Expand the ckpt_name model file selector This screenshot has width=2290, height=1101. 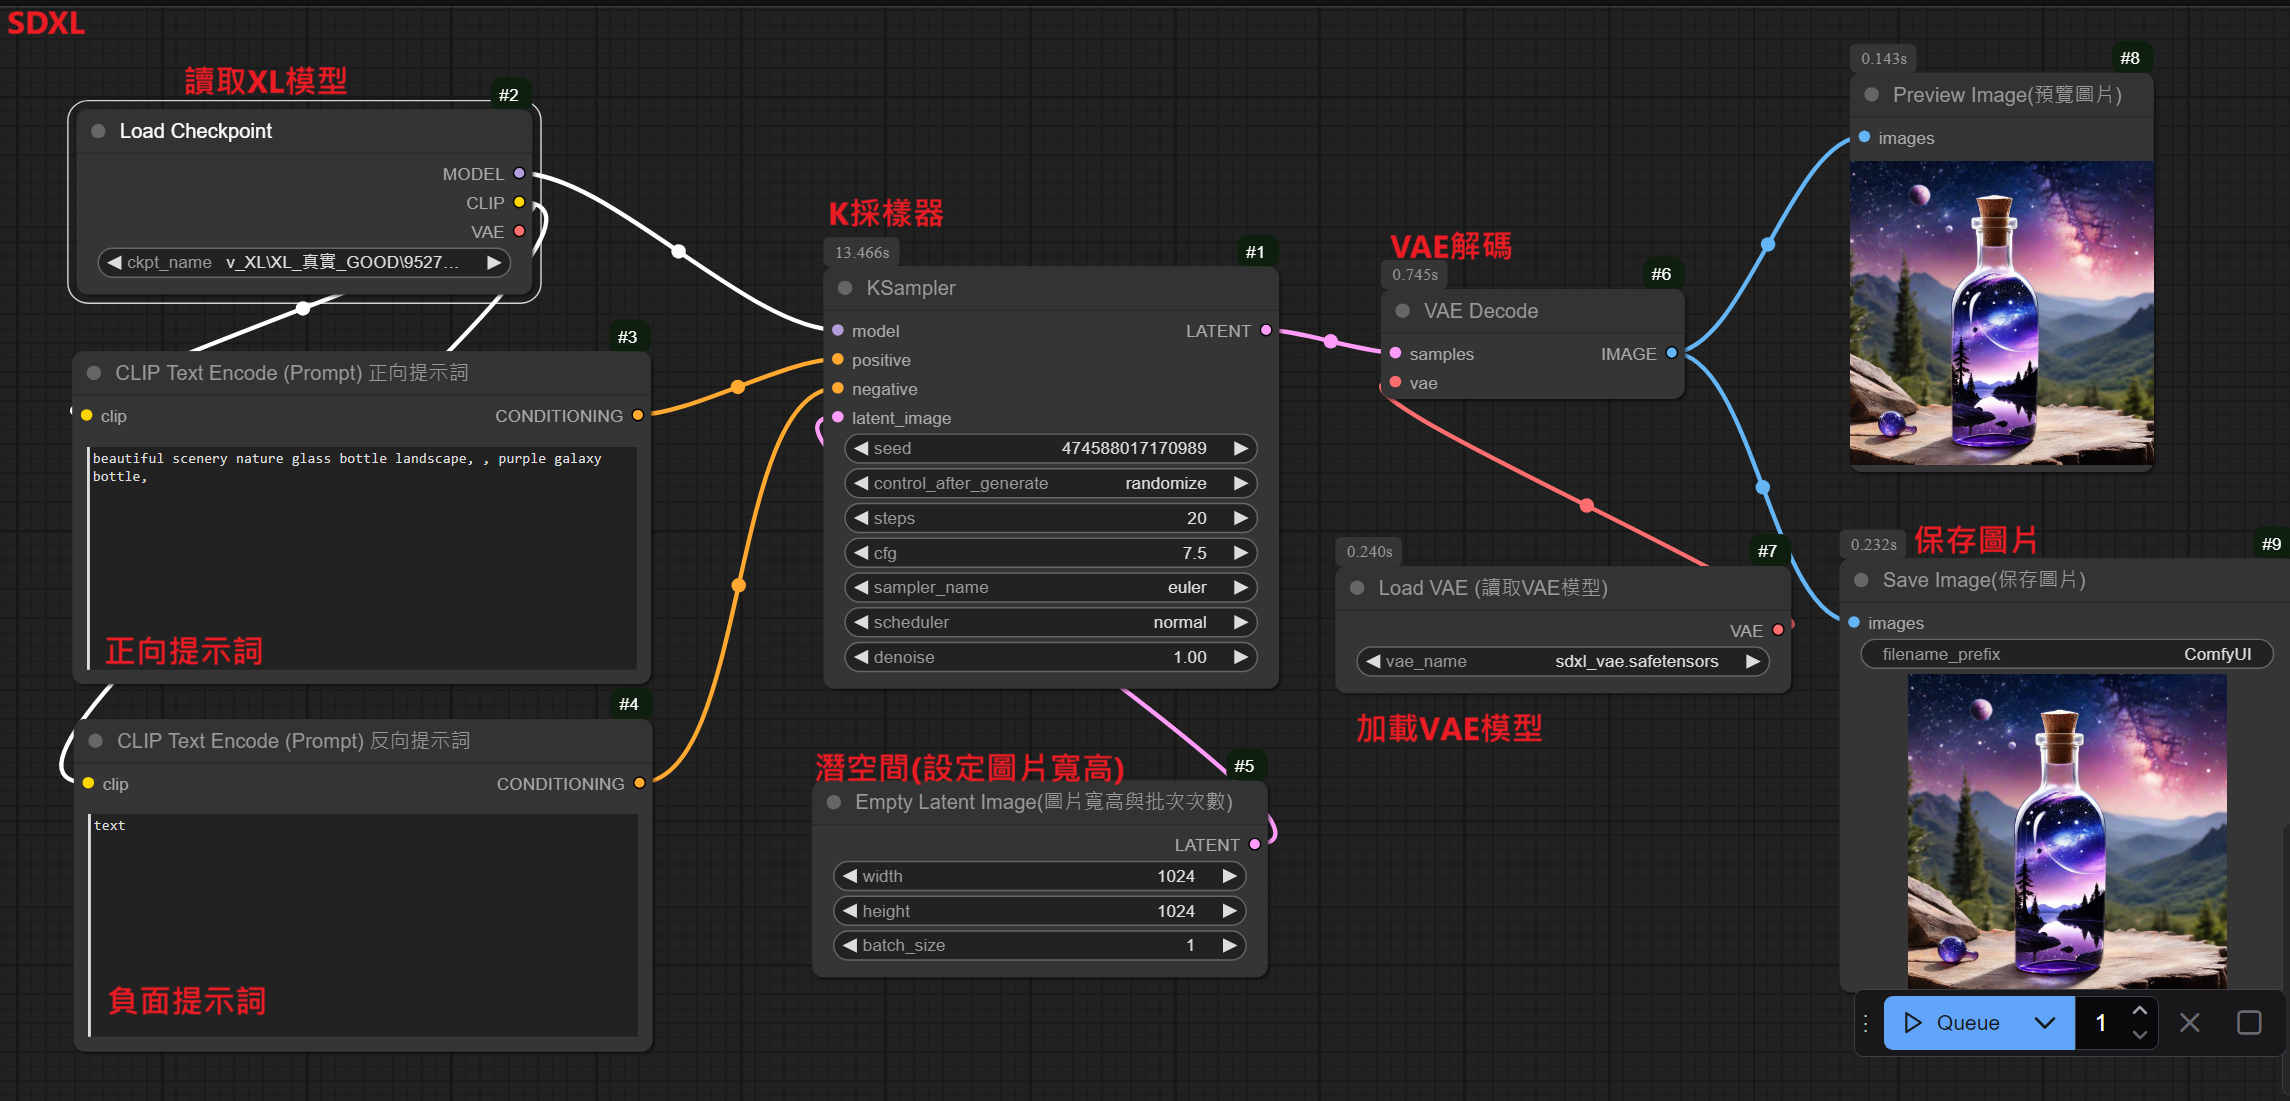tap(304, 261)
